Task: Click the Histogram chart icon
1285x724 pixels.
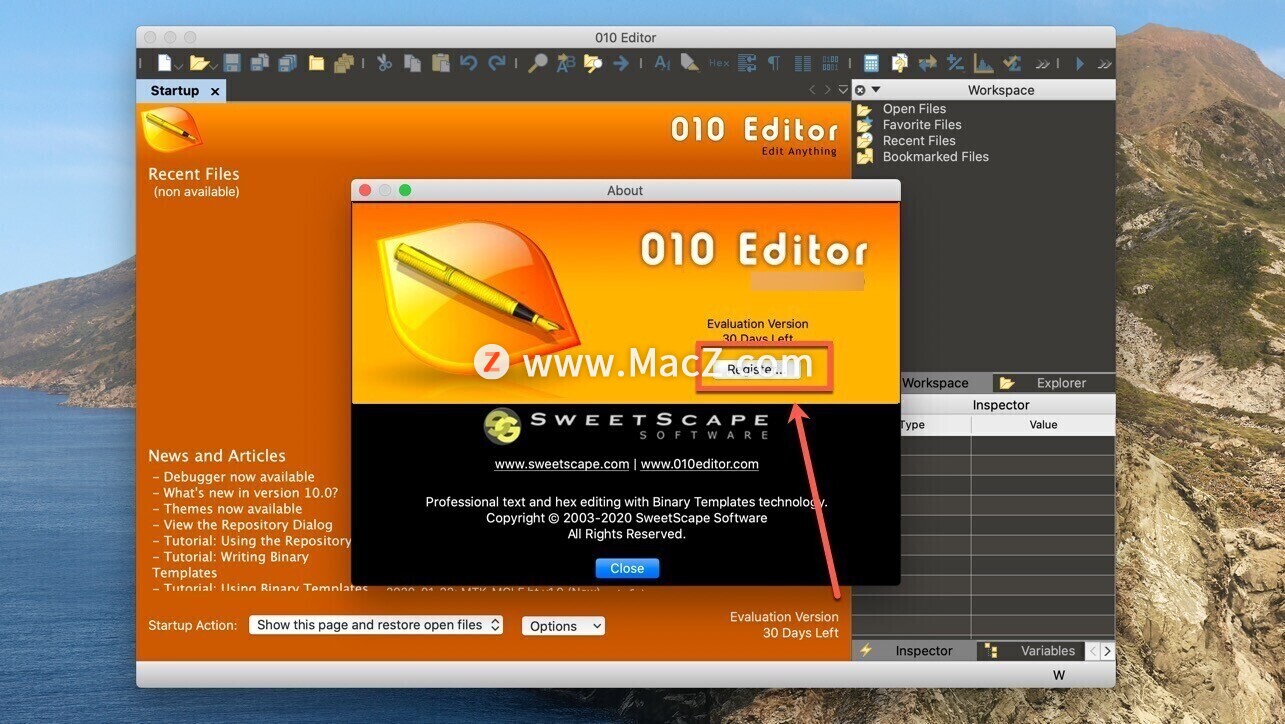Action: (984, 63)
